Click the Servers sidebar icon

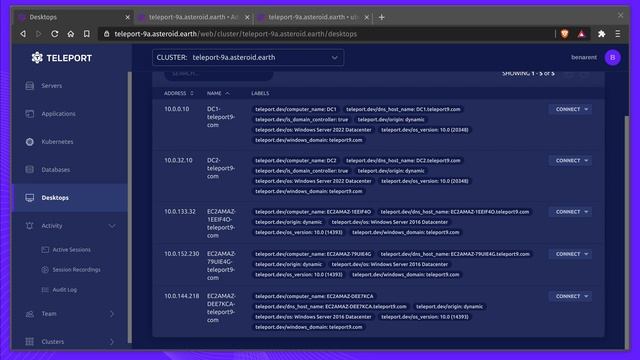click(x=30, y=86)
